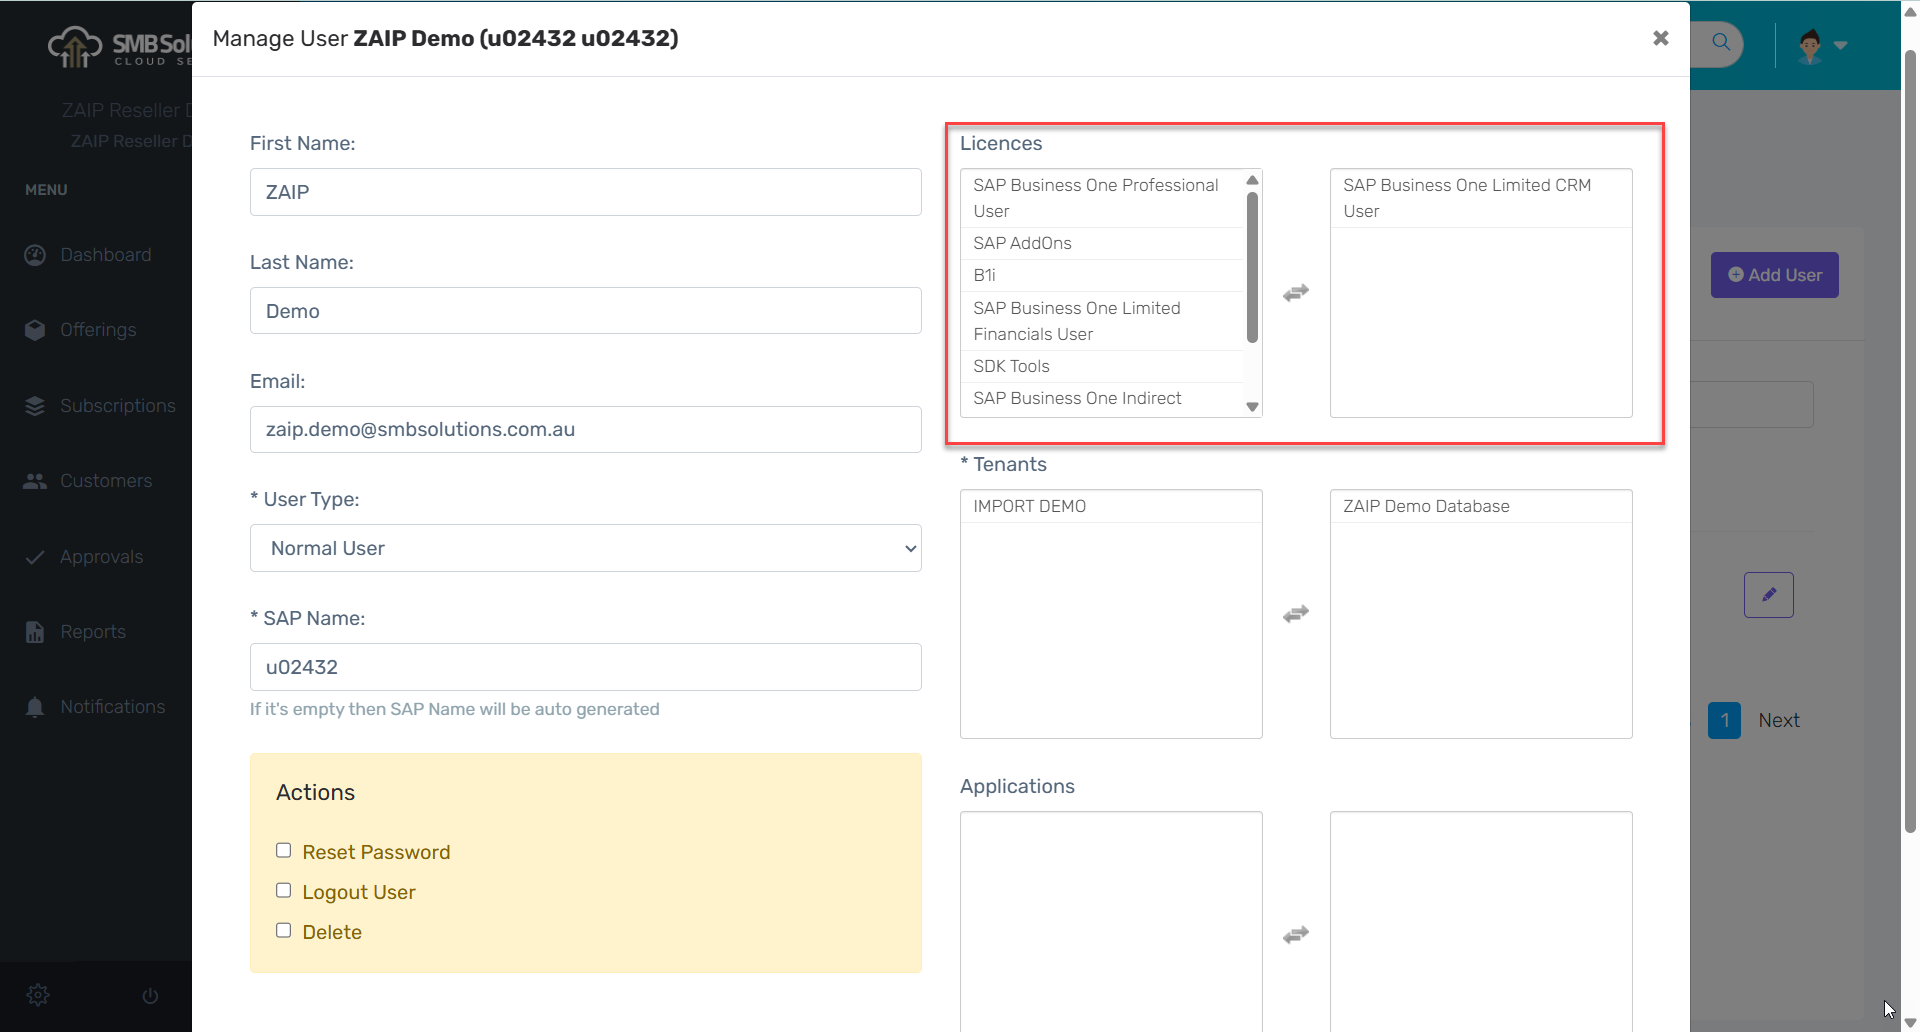Viewport: 1920px width, 1032px height.
Task: Select IMPORT DEMO tenant
Action: [x=1111, y=506]
